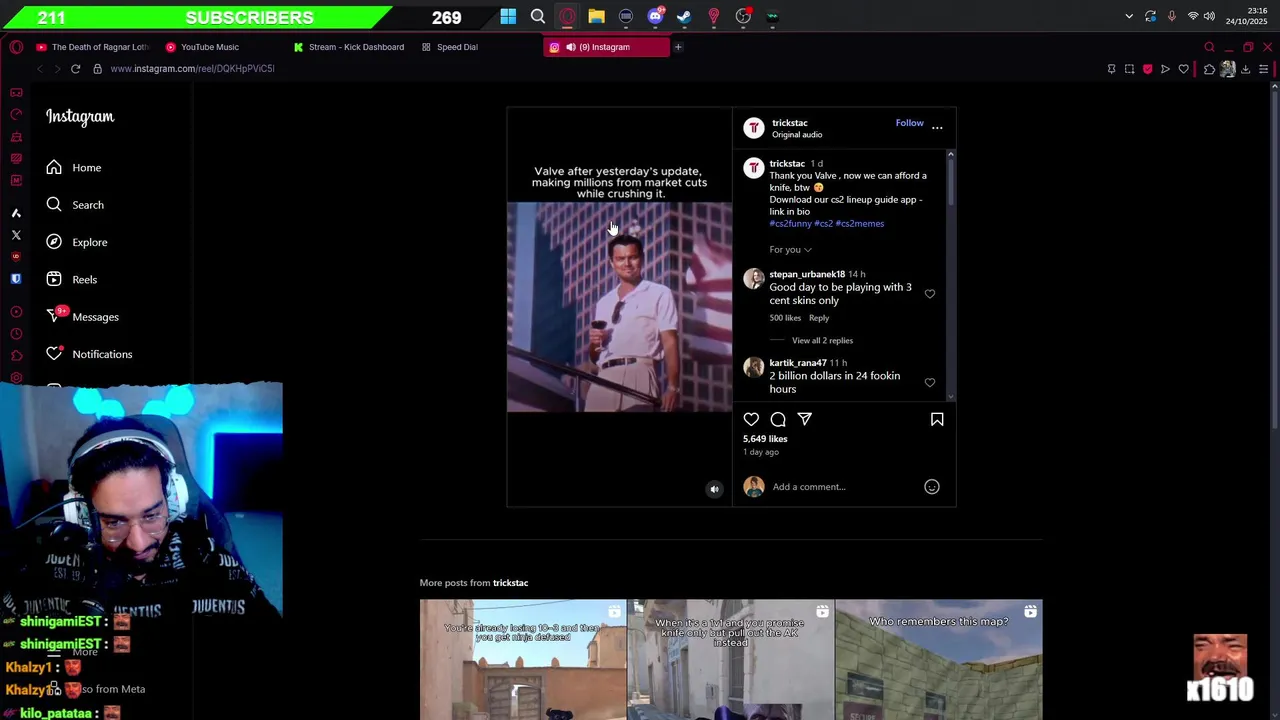Image resolution: width=1280 pixels, height=720 pixels.
Task: Open the Reels section in the sidebar
Action: point(71,280)
